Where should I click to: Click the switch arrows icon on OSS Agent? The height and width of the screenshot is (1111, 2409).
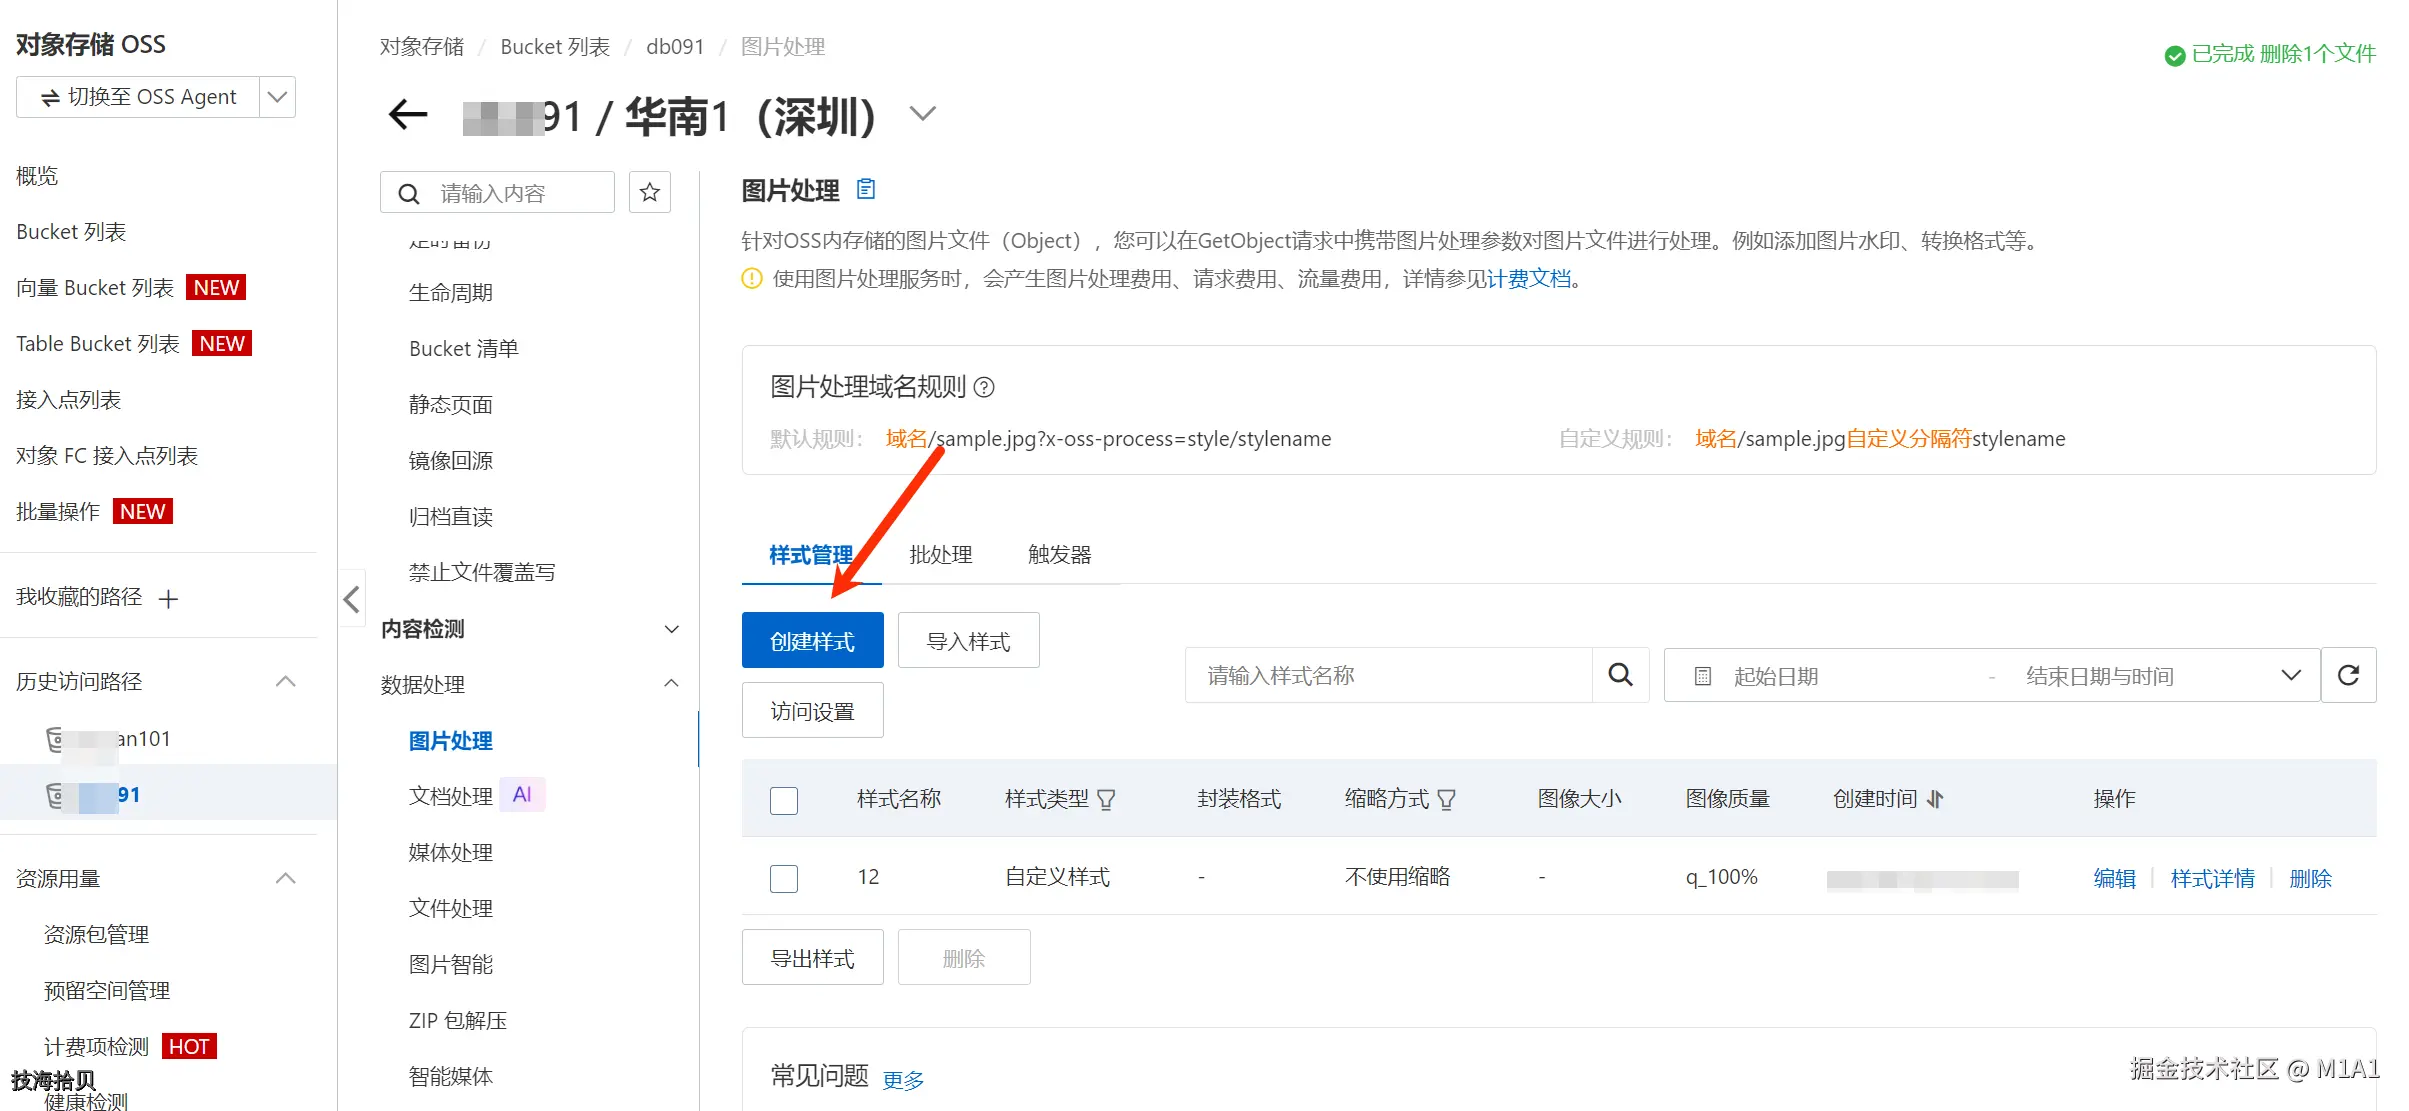(x=50, y=97)
